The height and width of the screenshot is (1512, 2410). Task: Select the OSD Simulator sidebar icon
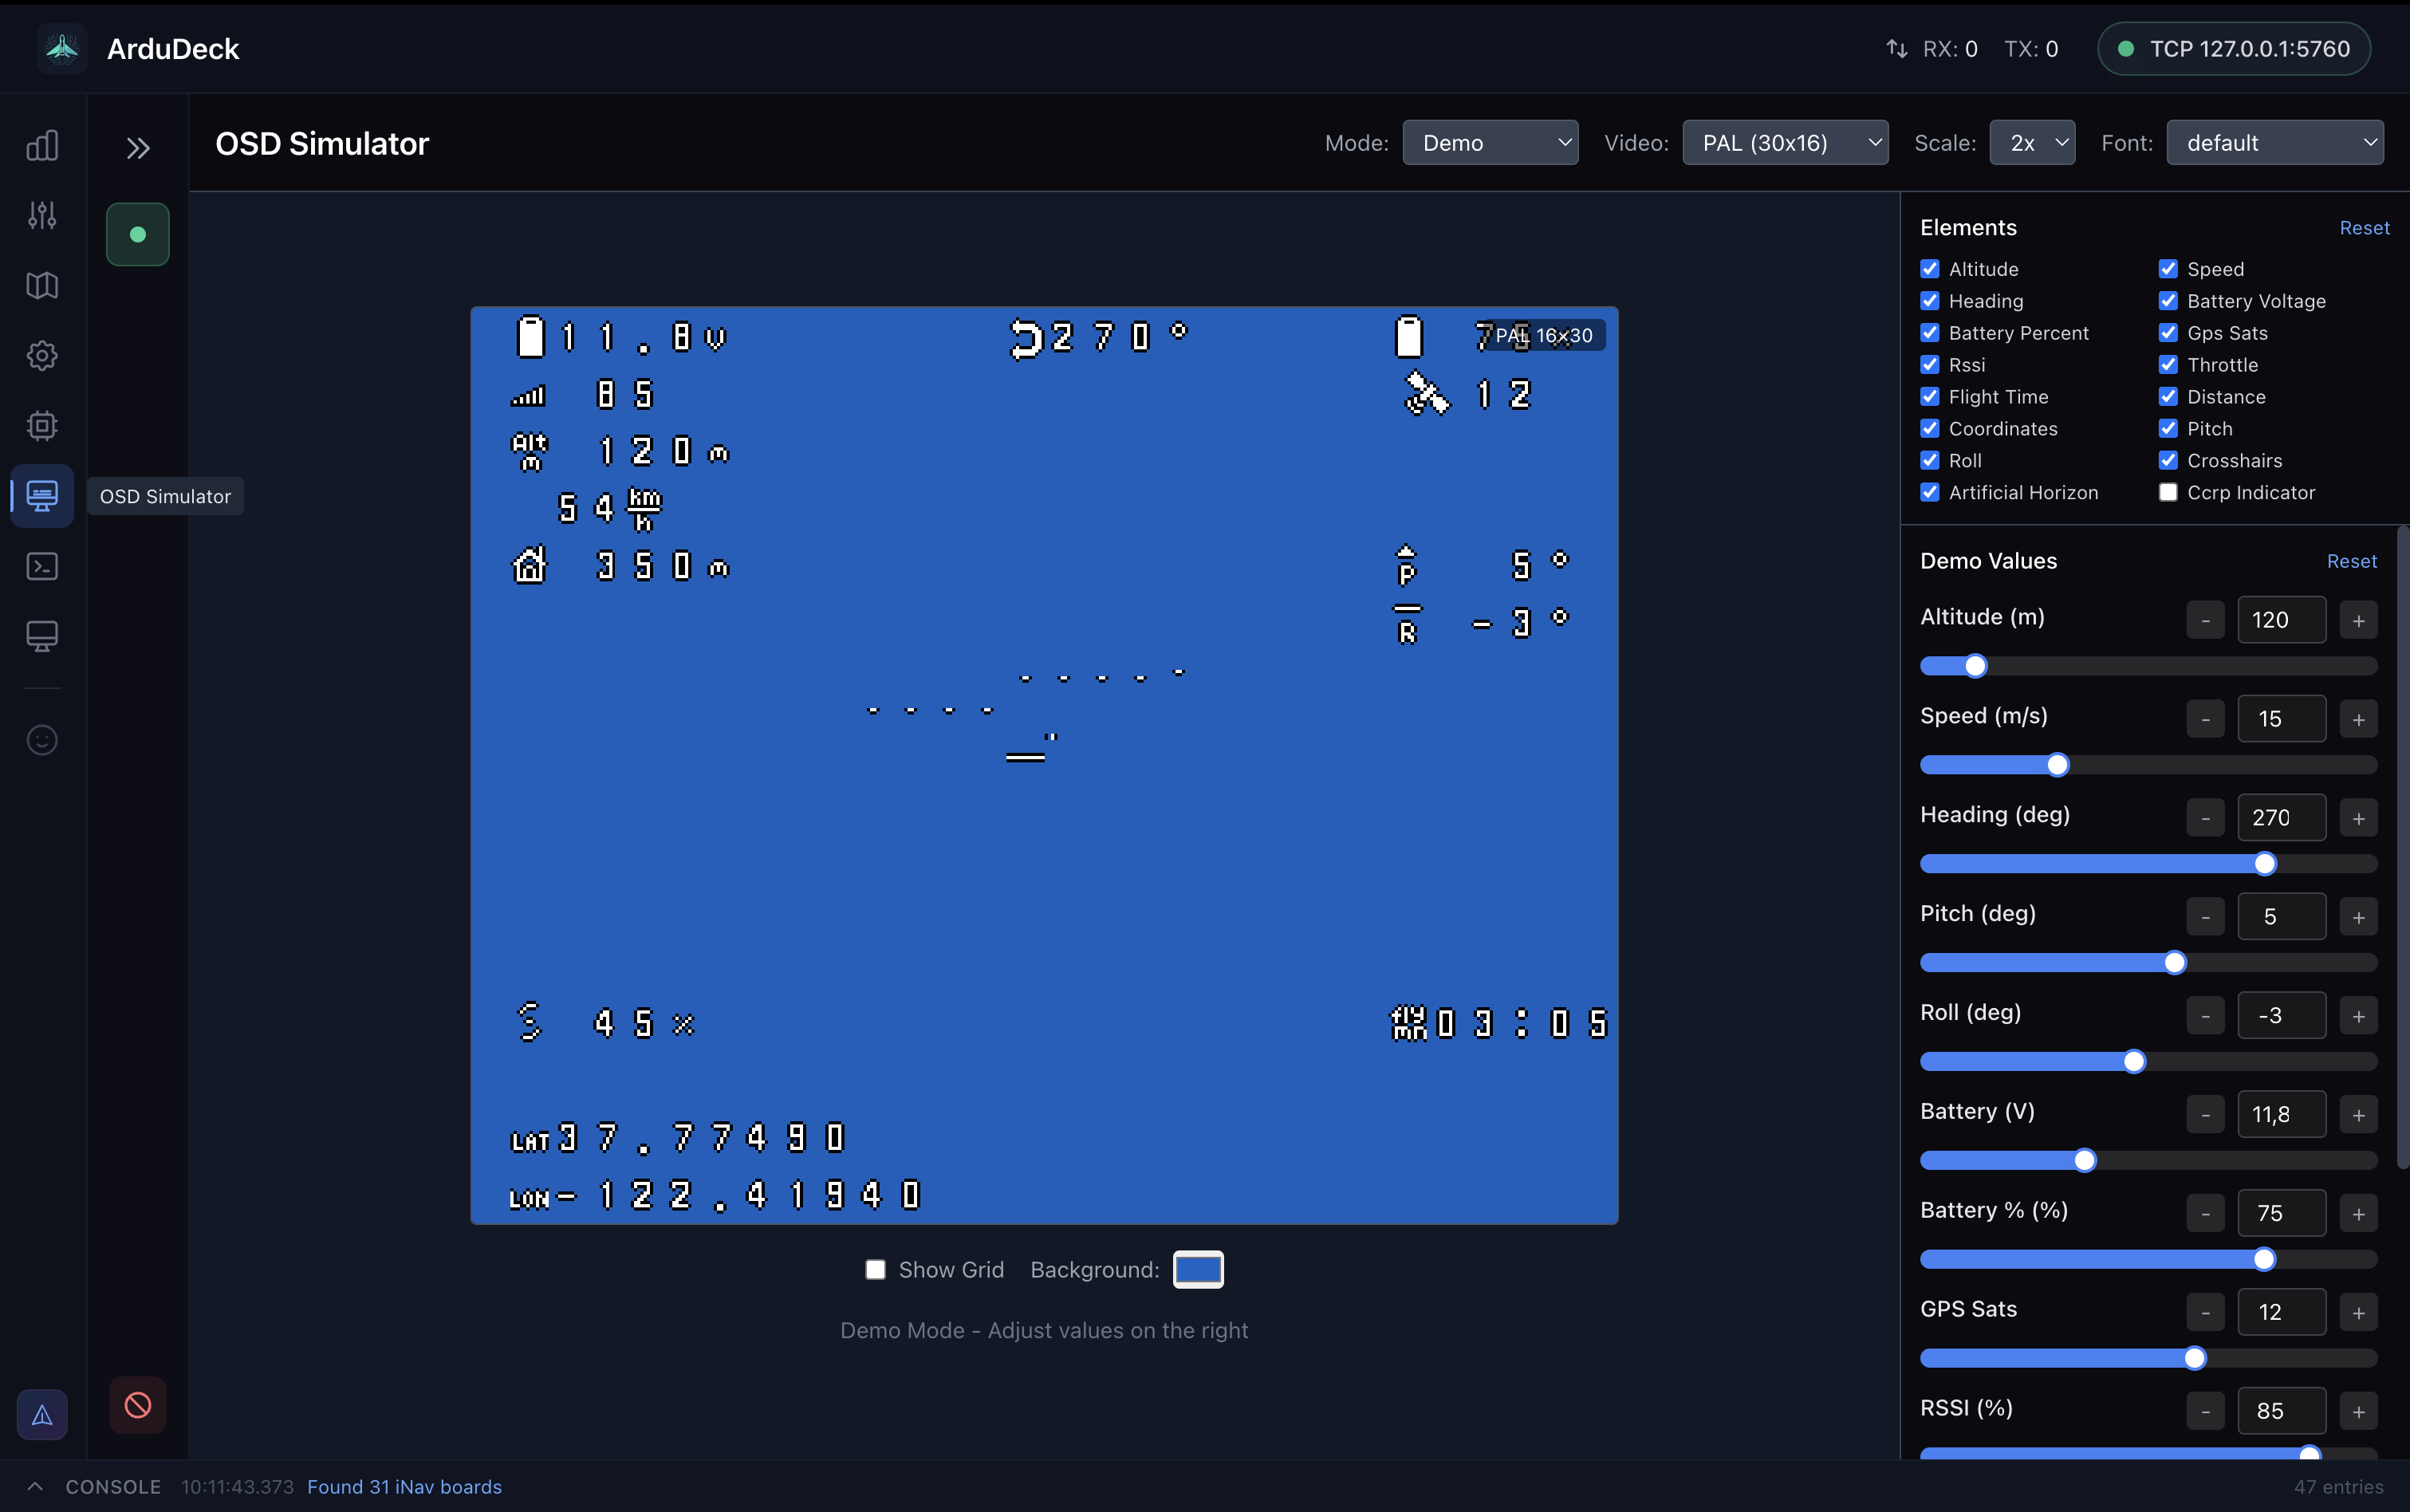[x=42, y=496]
